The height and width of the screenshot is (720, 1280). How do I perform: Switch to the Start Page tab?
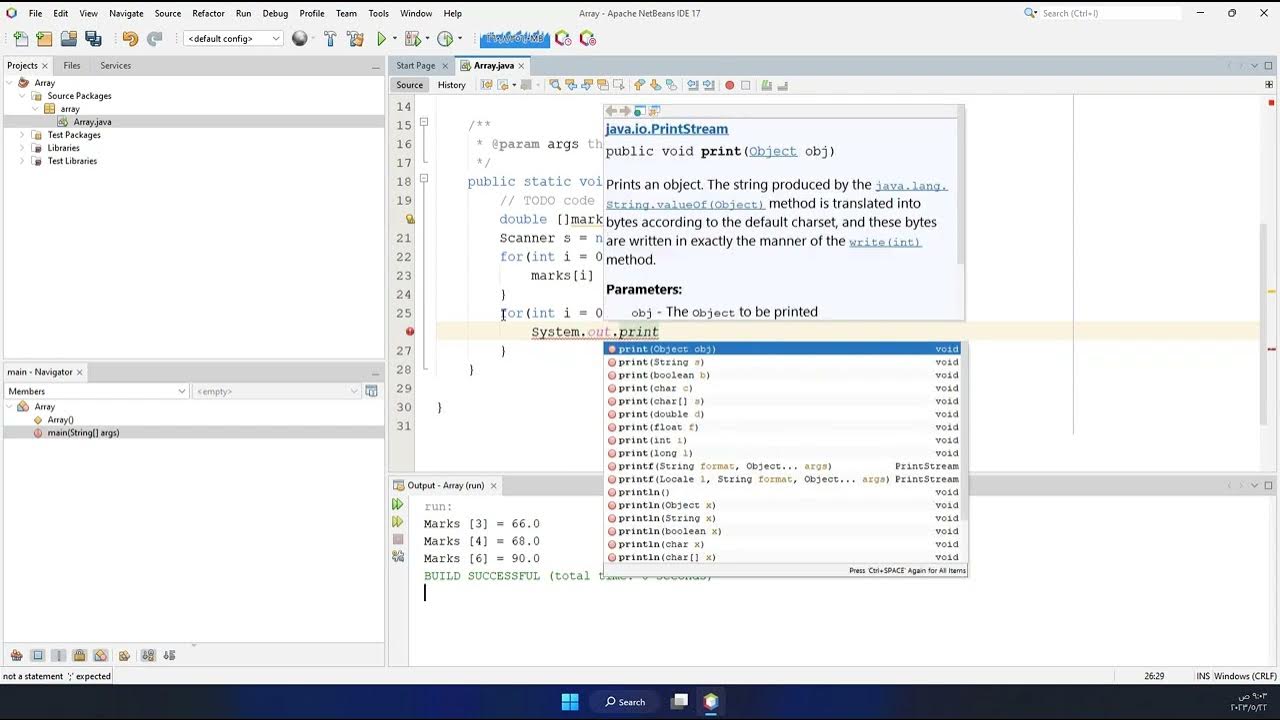[x=416, y=65]
